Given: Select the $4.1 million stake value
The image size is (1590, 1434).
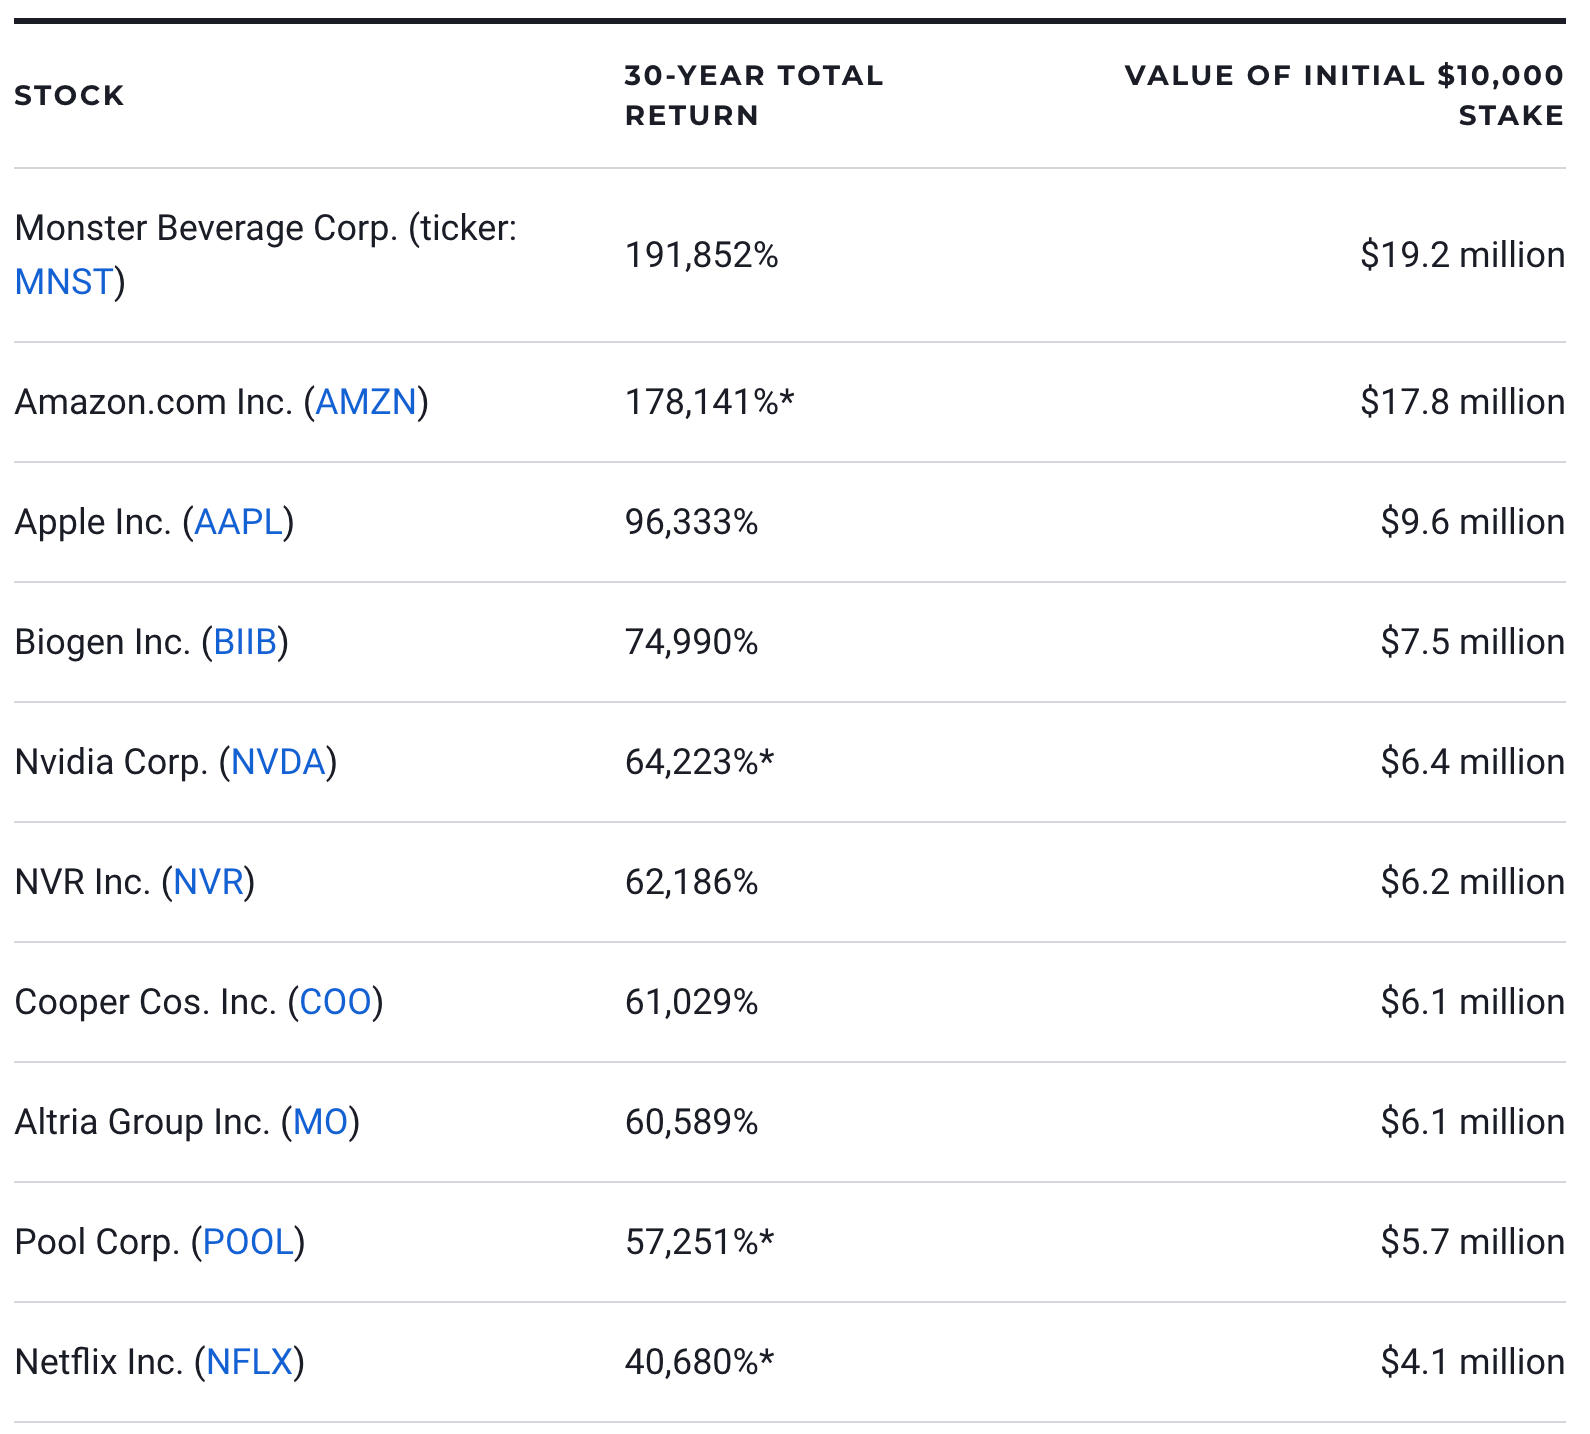Looking at the screenshot, I should pyautogui.click(x=1472, y=1362).
